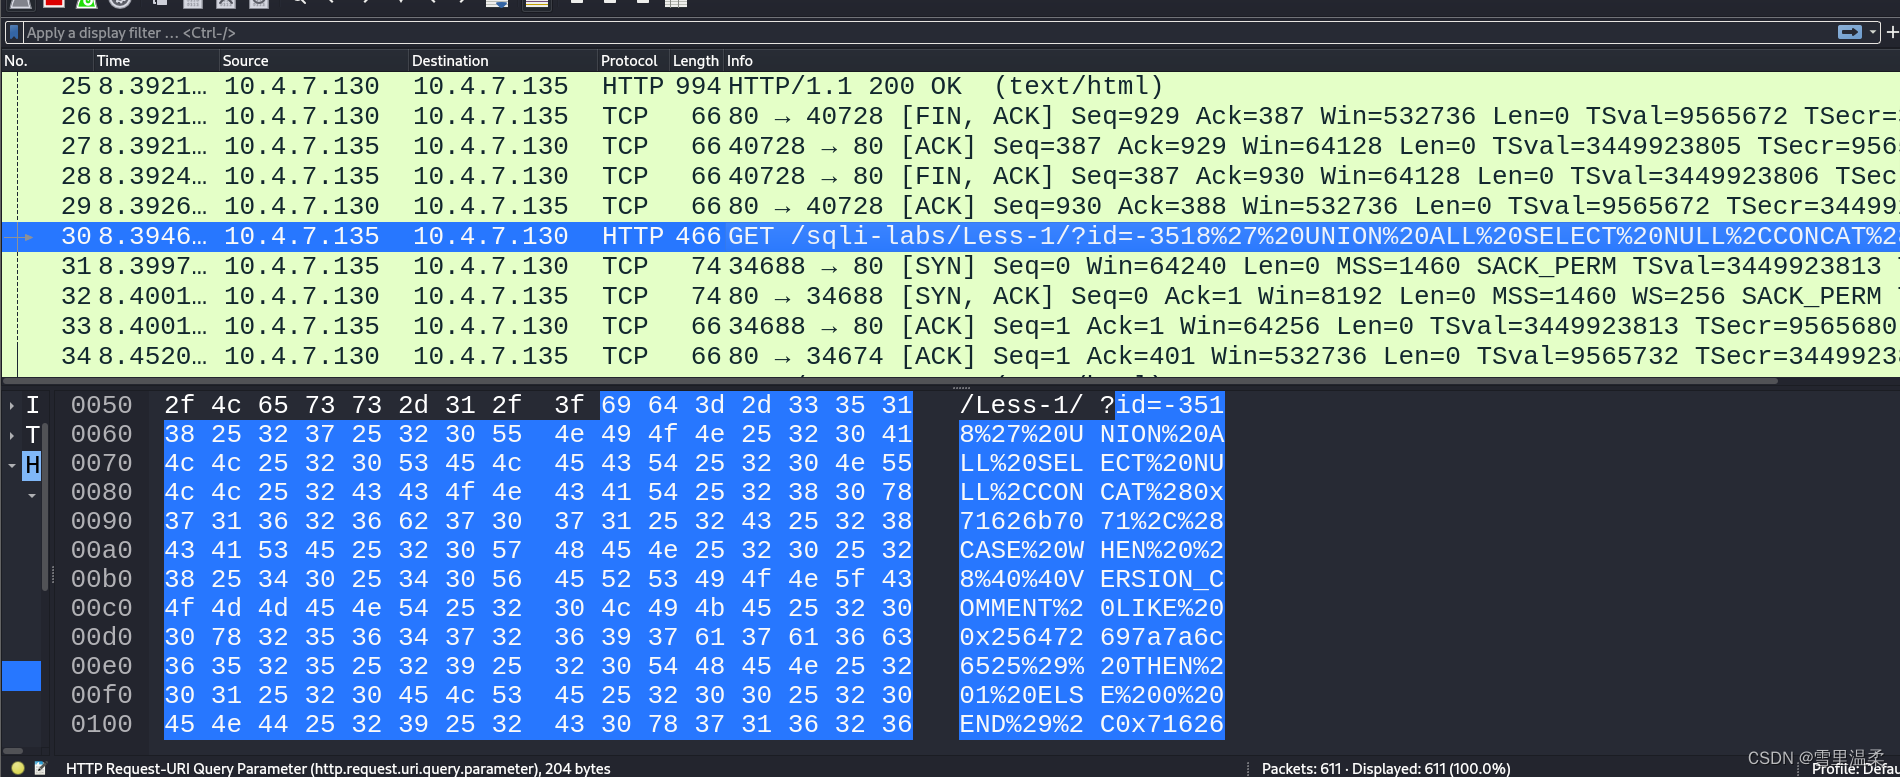Click hex offset 00d0 in bytes pane

pyautogui.click(x=102, y=637)
